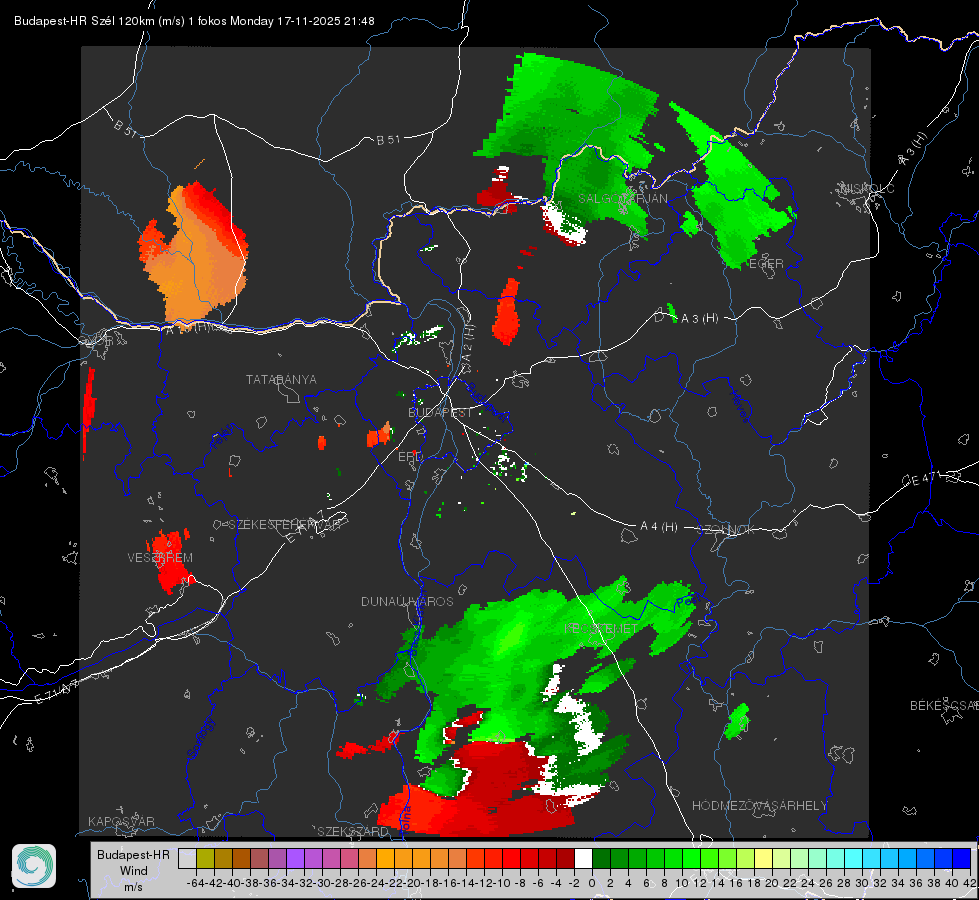Click the red radar echo covering Veszprem
This screenshot has width=979, height=900.
169,561
